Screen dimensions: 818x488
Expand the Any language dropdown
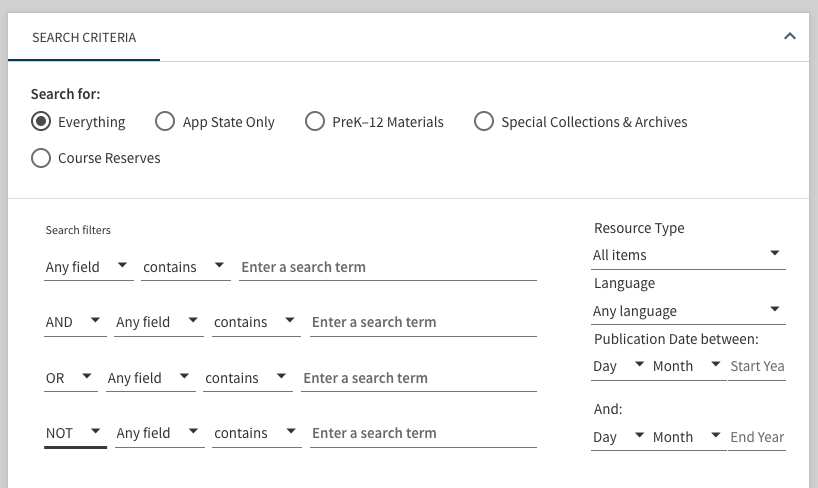(x=687, y=311)
